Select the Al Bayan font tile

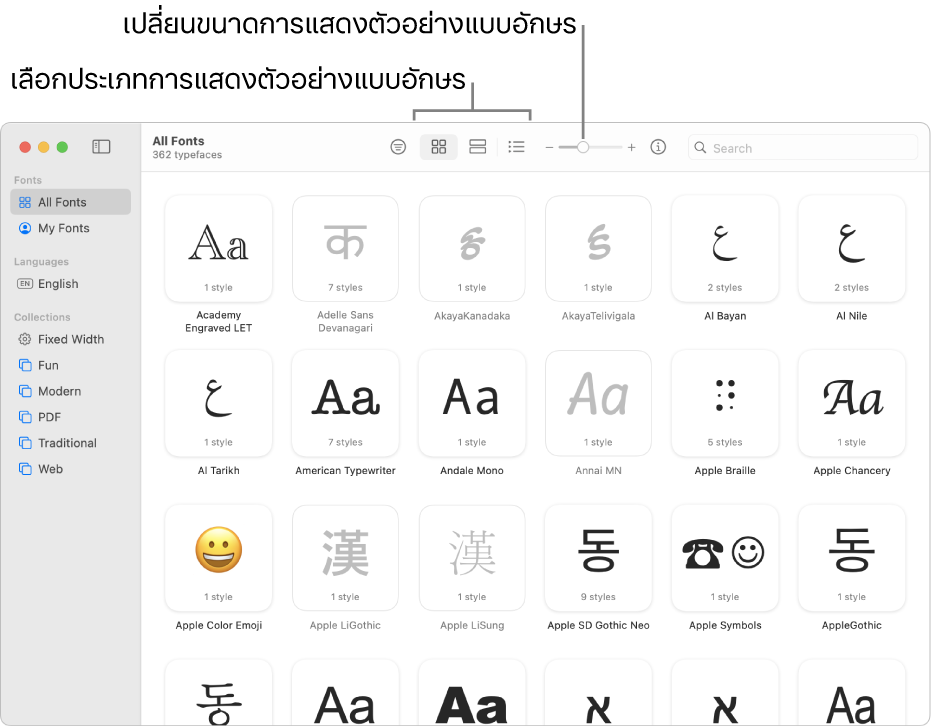(725, 249)
